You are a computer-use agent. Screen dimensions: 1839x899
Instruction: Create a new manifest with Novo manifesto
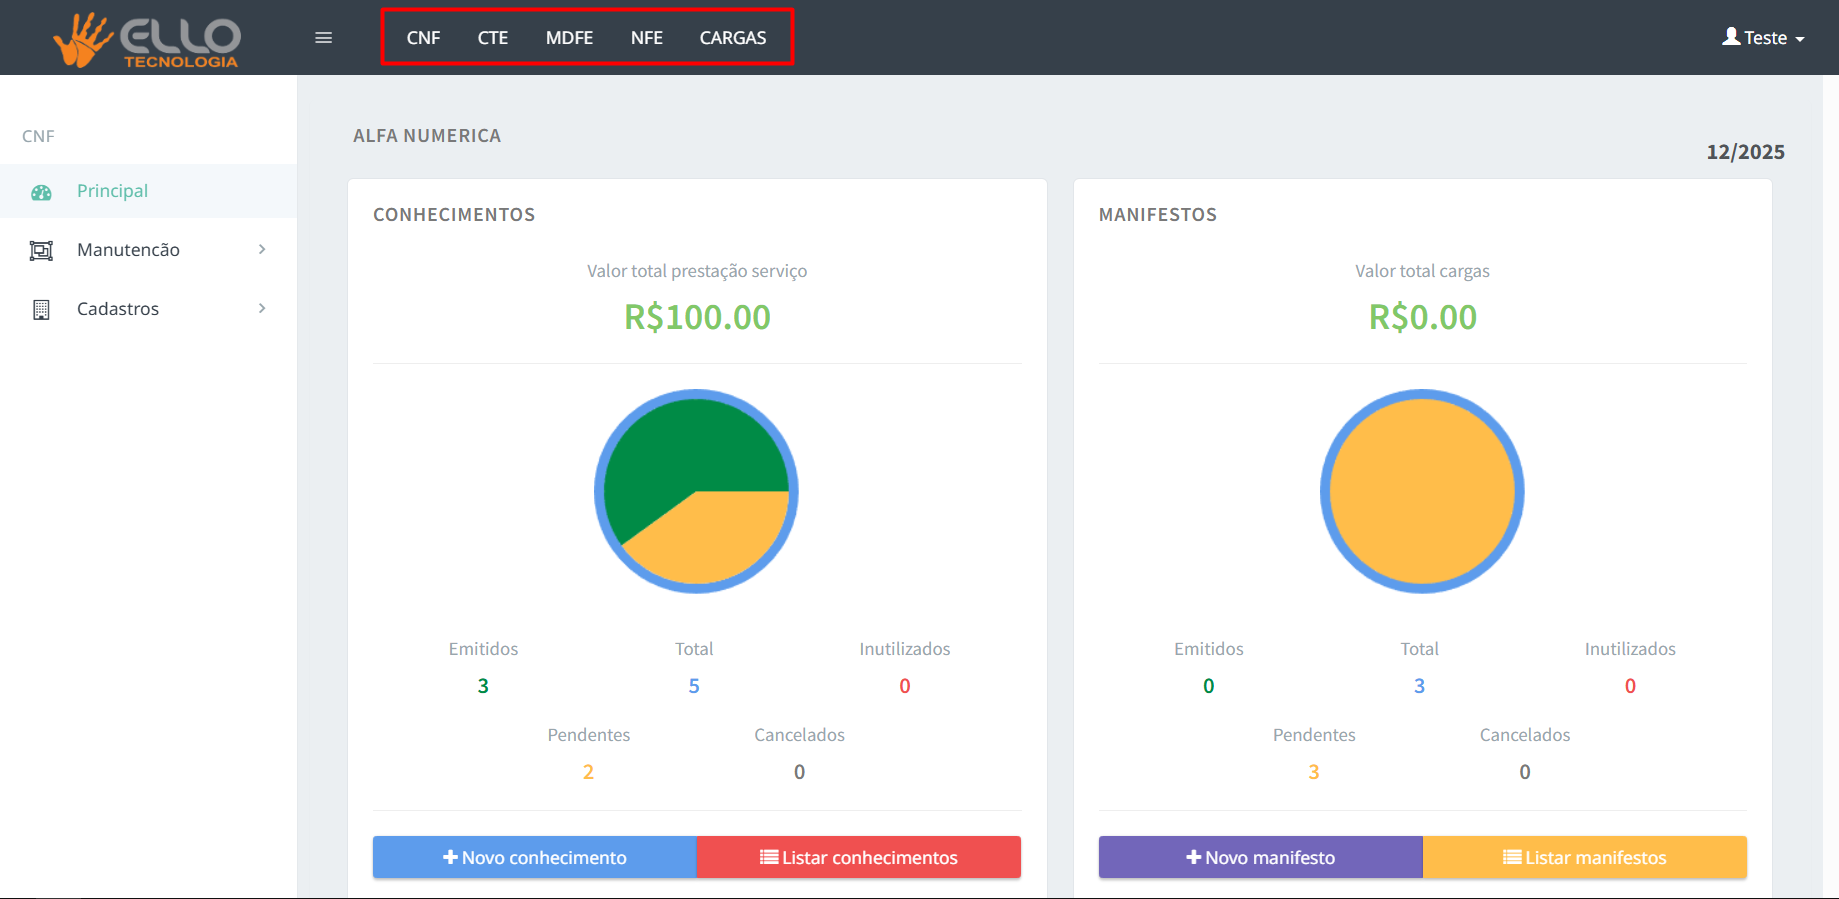click(x=1260, y=857)
